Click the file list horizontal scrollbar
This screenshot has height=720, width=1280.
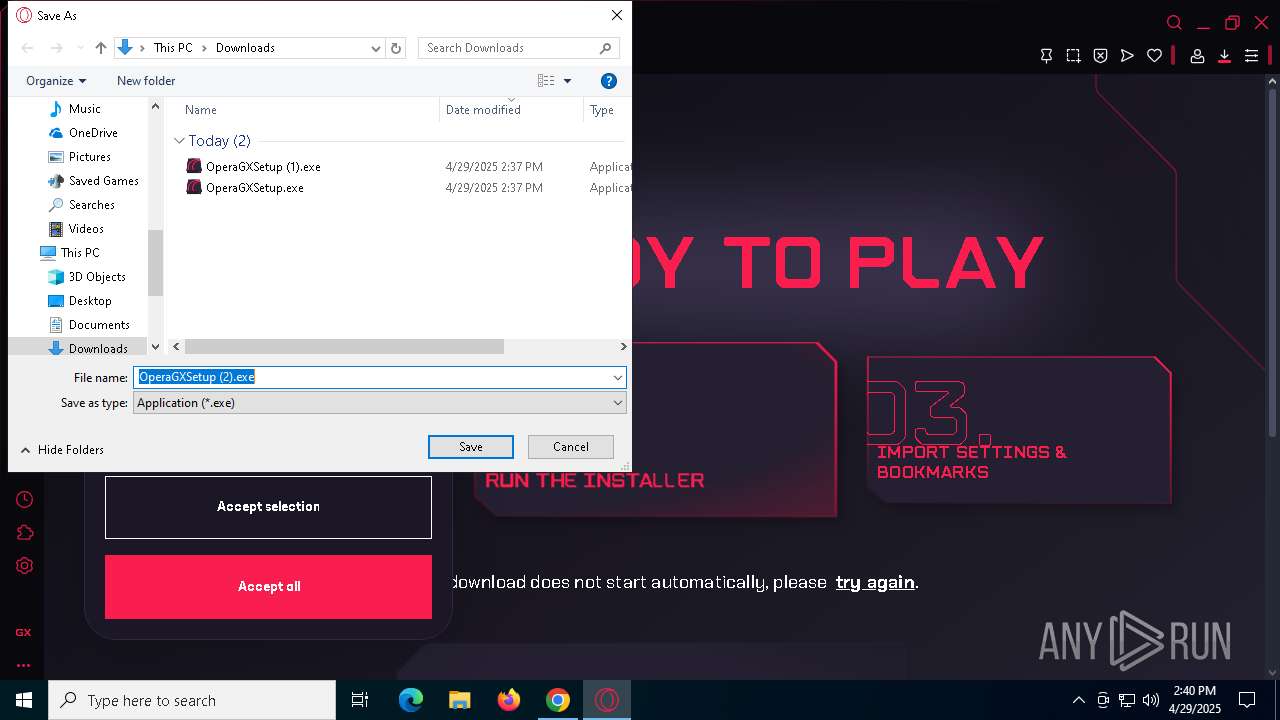(x=343, y=347)
